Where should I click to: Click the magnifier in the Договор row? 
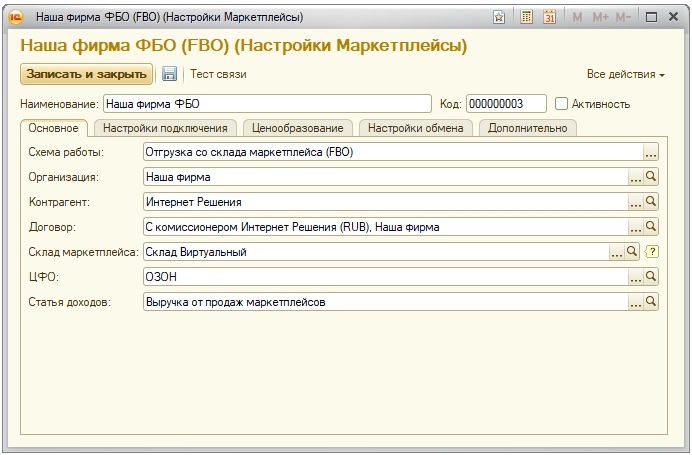point(651,227)
